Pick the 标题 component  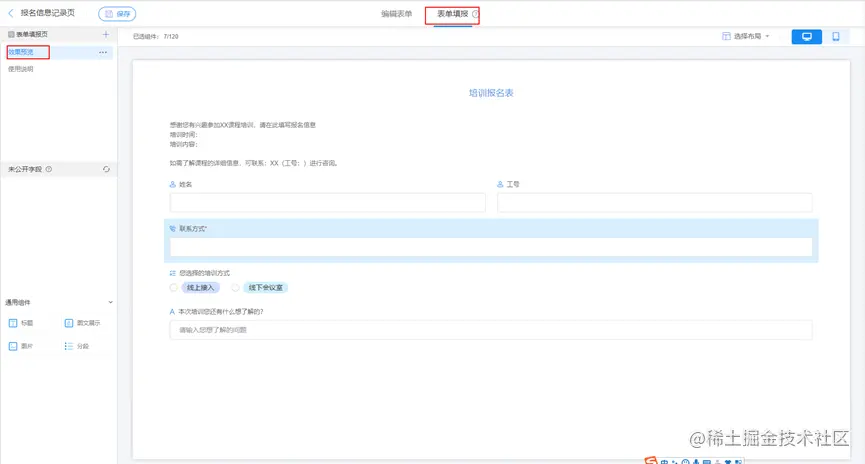click(21, 323)
